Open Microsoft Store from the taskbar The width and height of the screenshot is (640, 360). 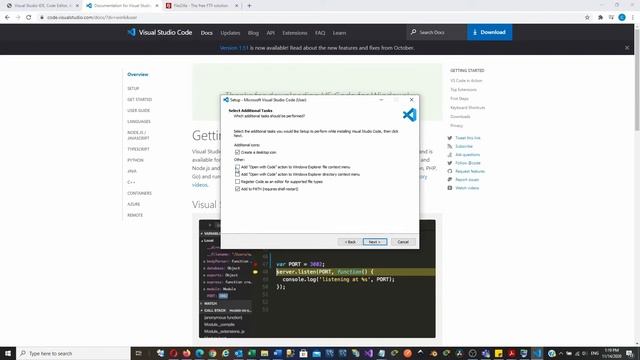click(x=303, y=353)
